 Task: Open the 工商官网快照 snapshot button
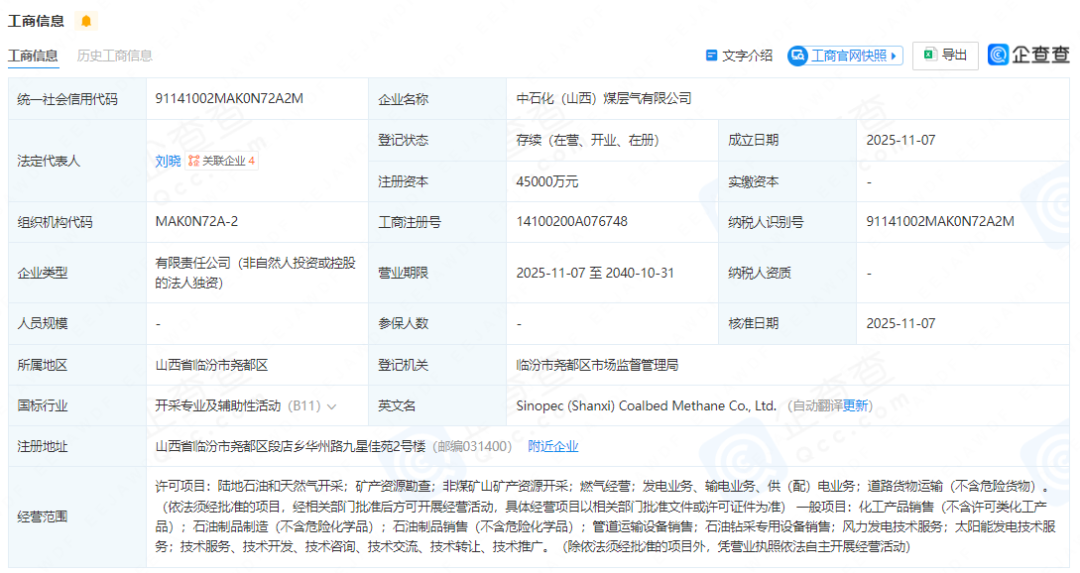click(x=845, y=55)
